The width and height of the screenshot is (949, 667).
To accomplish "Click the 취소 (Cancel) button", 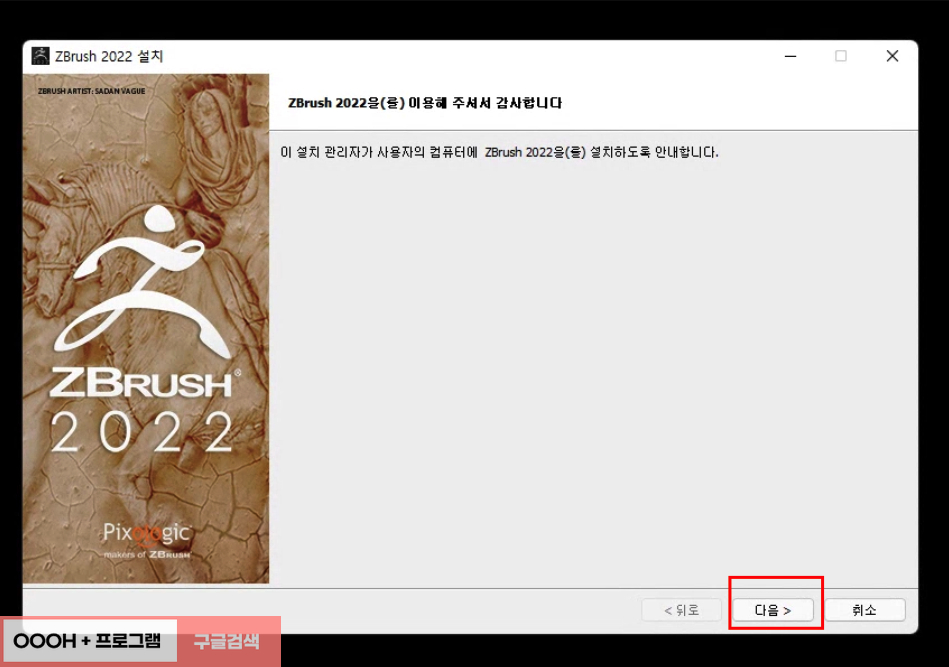I will pos(864,610).
